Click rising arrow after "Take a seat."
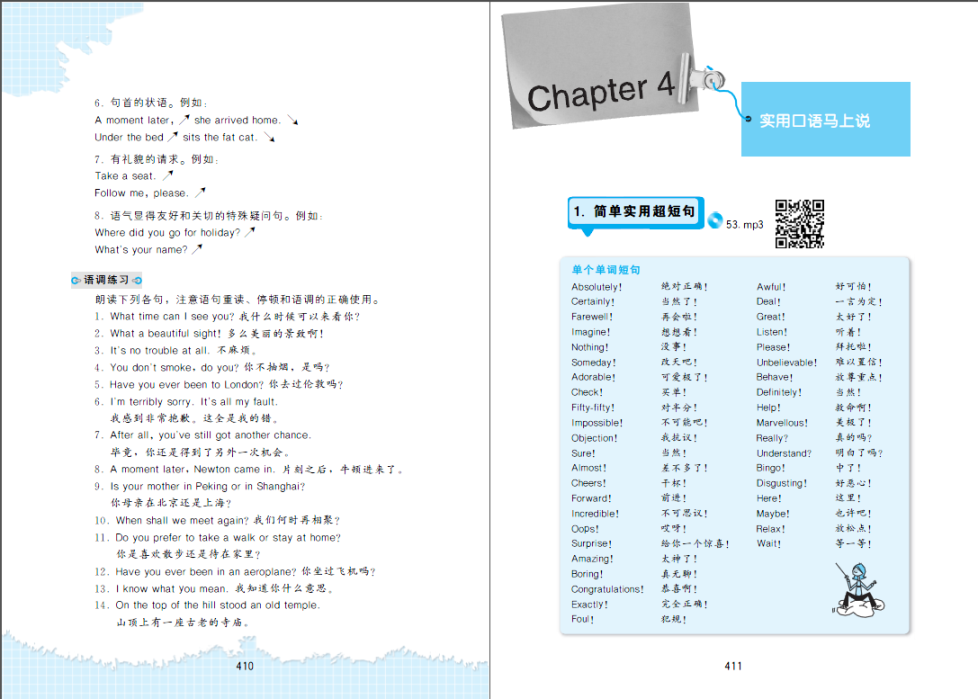978x699 pixels. point(168,175)
